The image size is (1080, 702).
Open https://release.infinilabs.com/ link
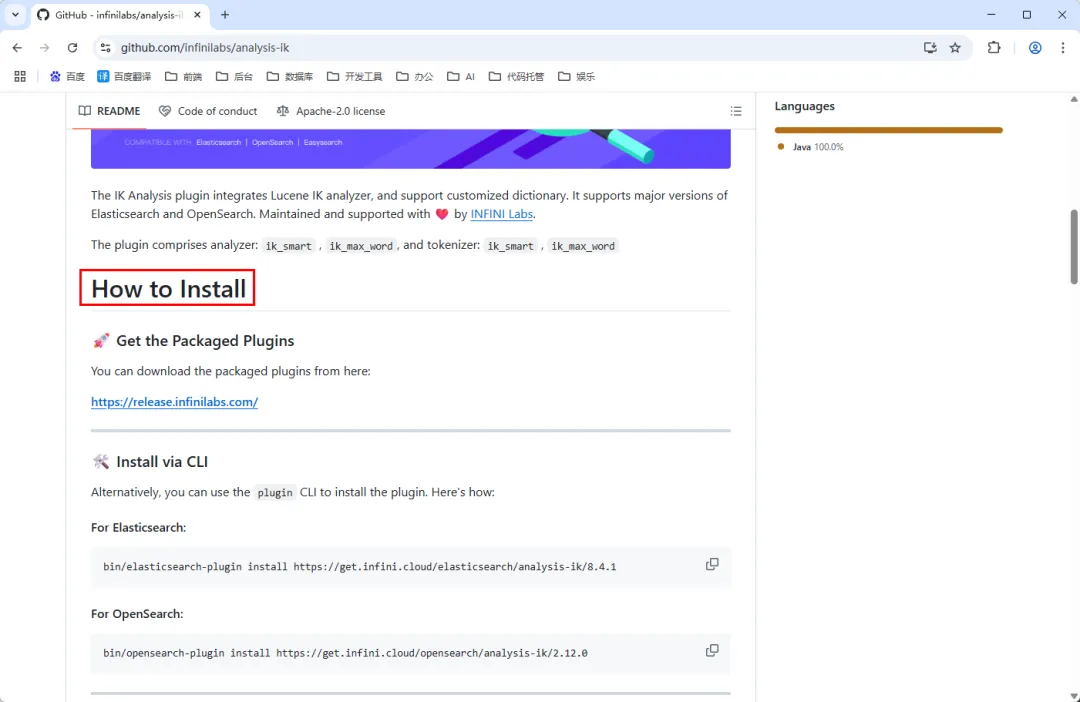pos(174,402)
